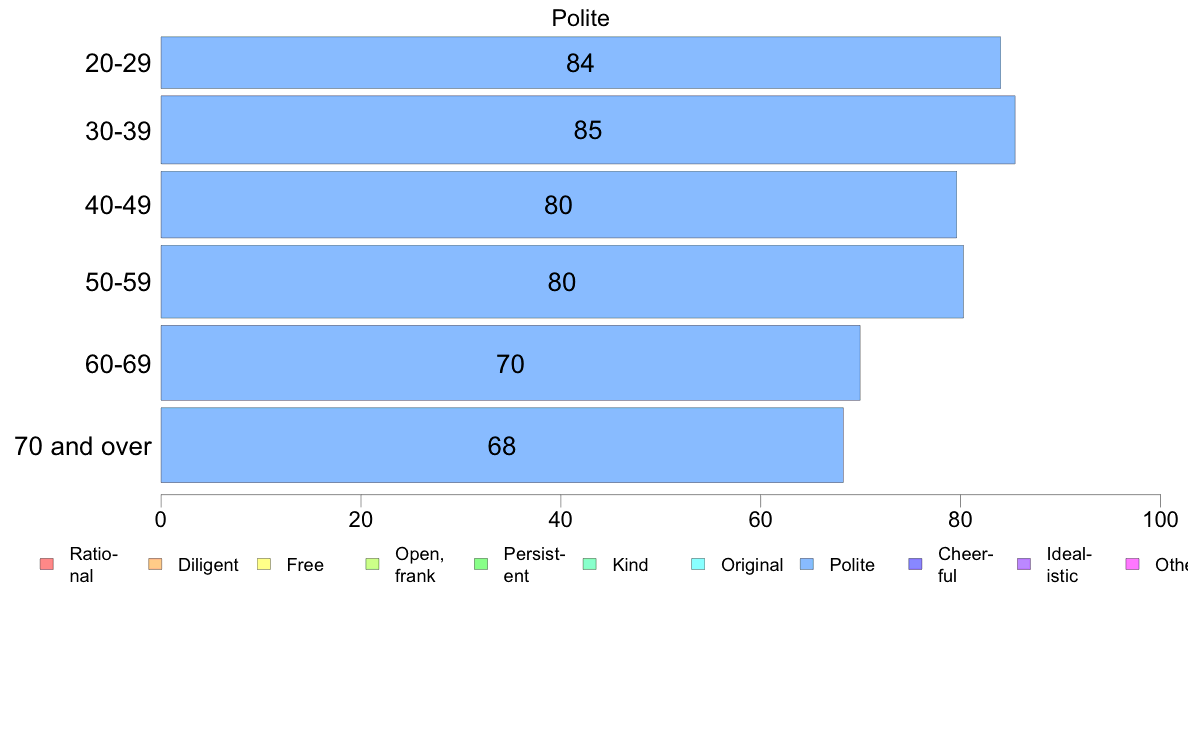Click the 70 and over axis label
Screen dimensions: 1188x736
pos(83,446)
